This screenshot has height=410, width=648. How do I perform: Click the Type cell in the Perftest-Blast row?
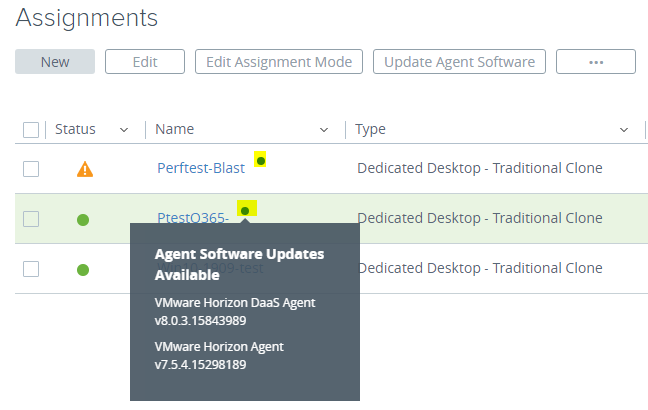[480, 168]
